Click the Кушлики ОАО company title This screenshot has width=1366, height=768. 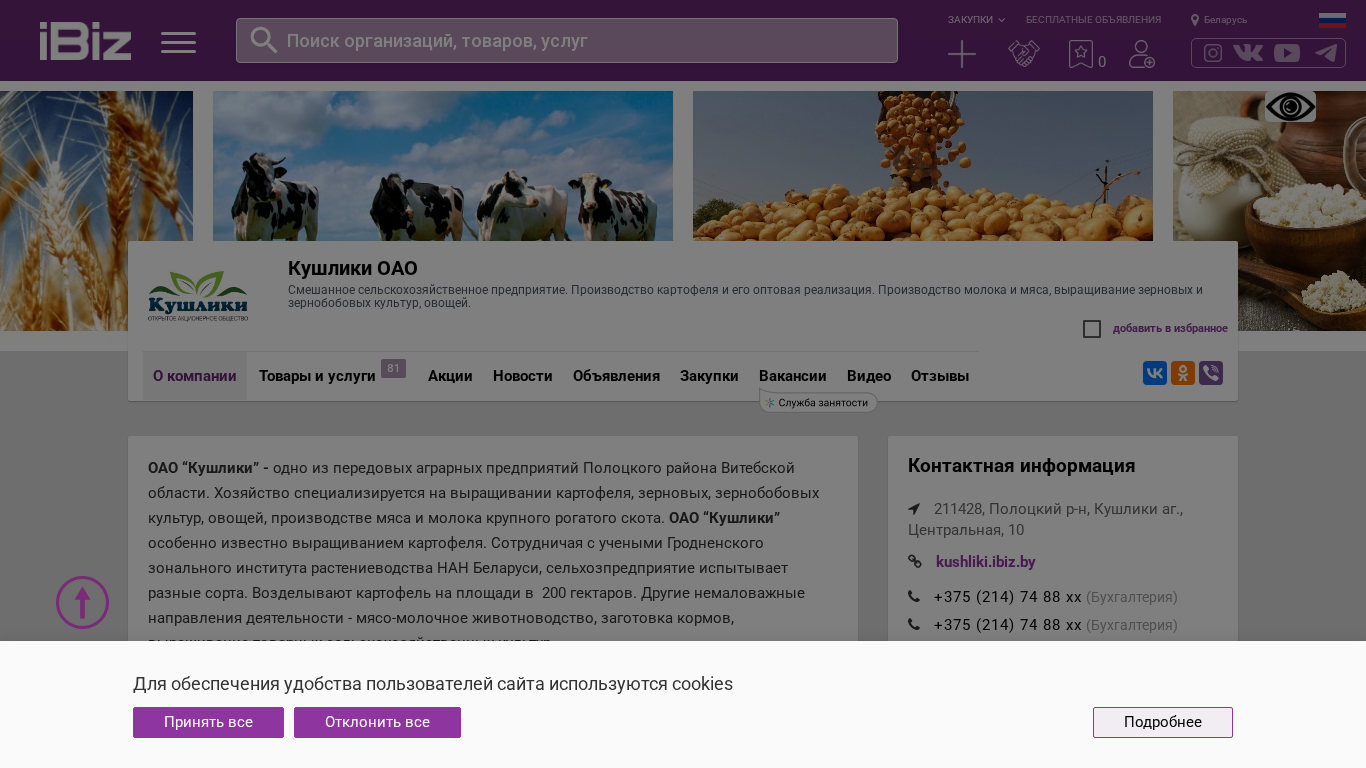(353, 268)
